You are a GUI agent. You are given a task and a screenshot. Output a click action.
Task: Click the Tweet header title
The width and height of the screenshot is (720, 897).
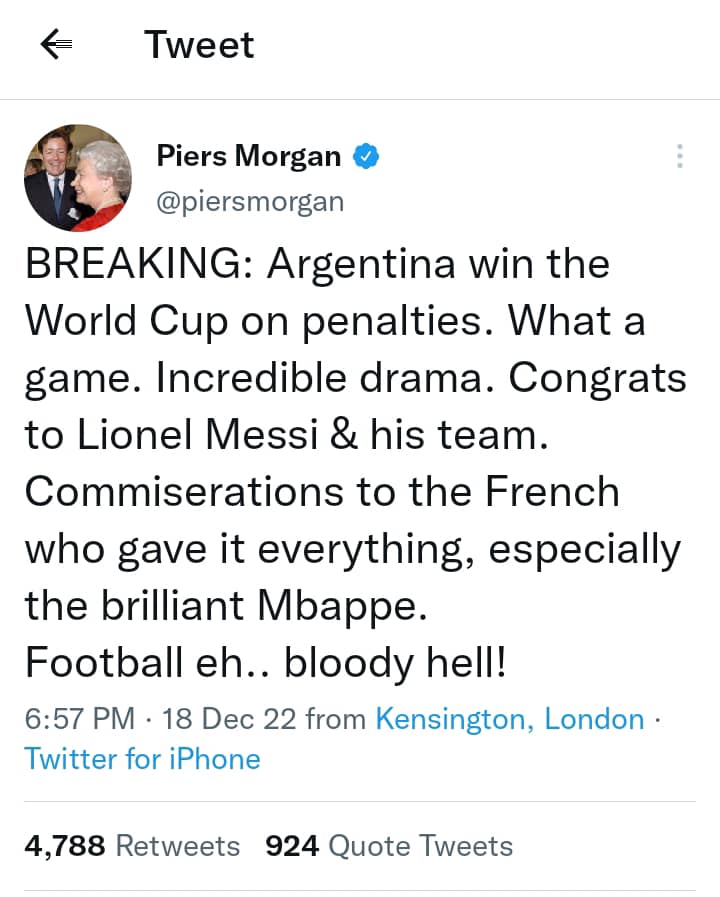(199, 45)
